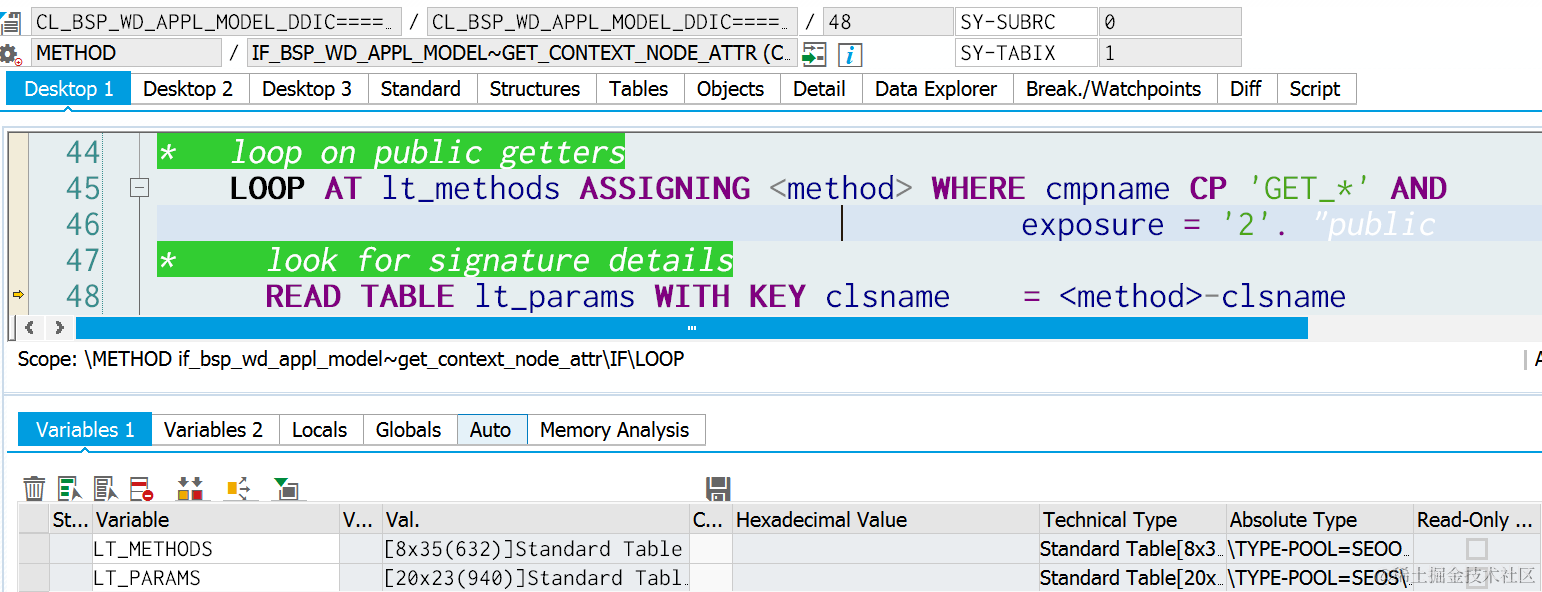
Task: Switch to the Desktop 1 tab
Action: coord(69,89)
